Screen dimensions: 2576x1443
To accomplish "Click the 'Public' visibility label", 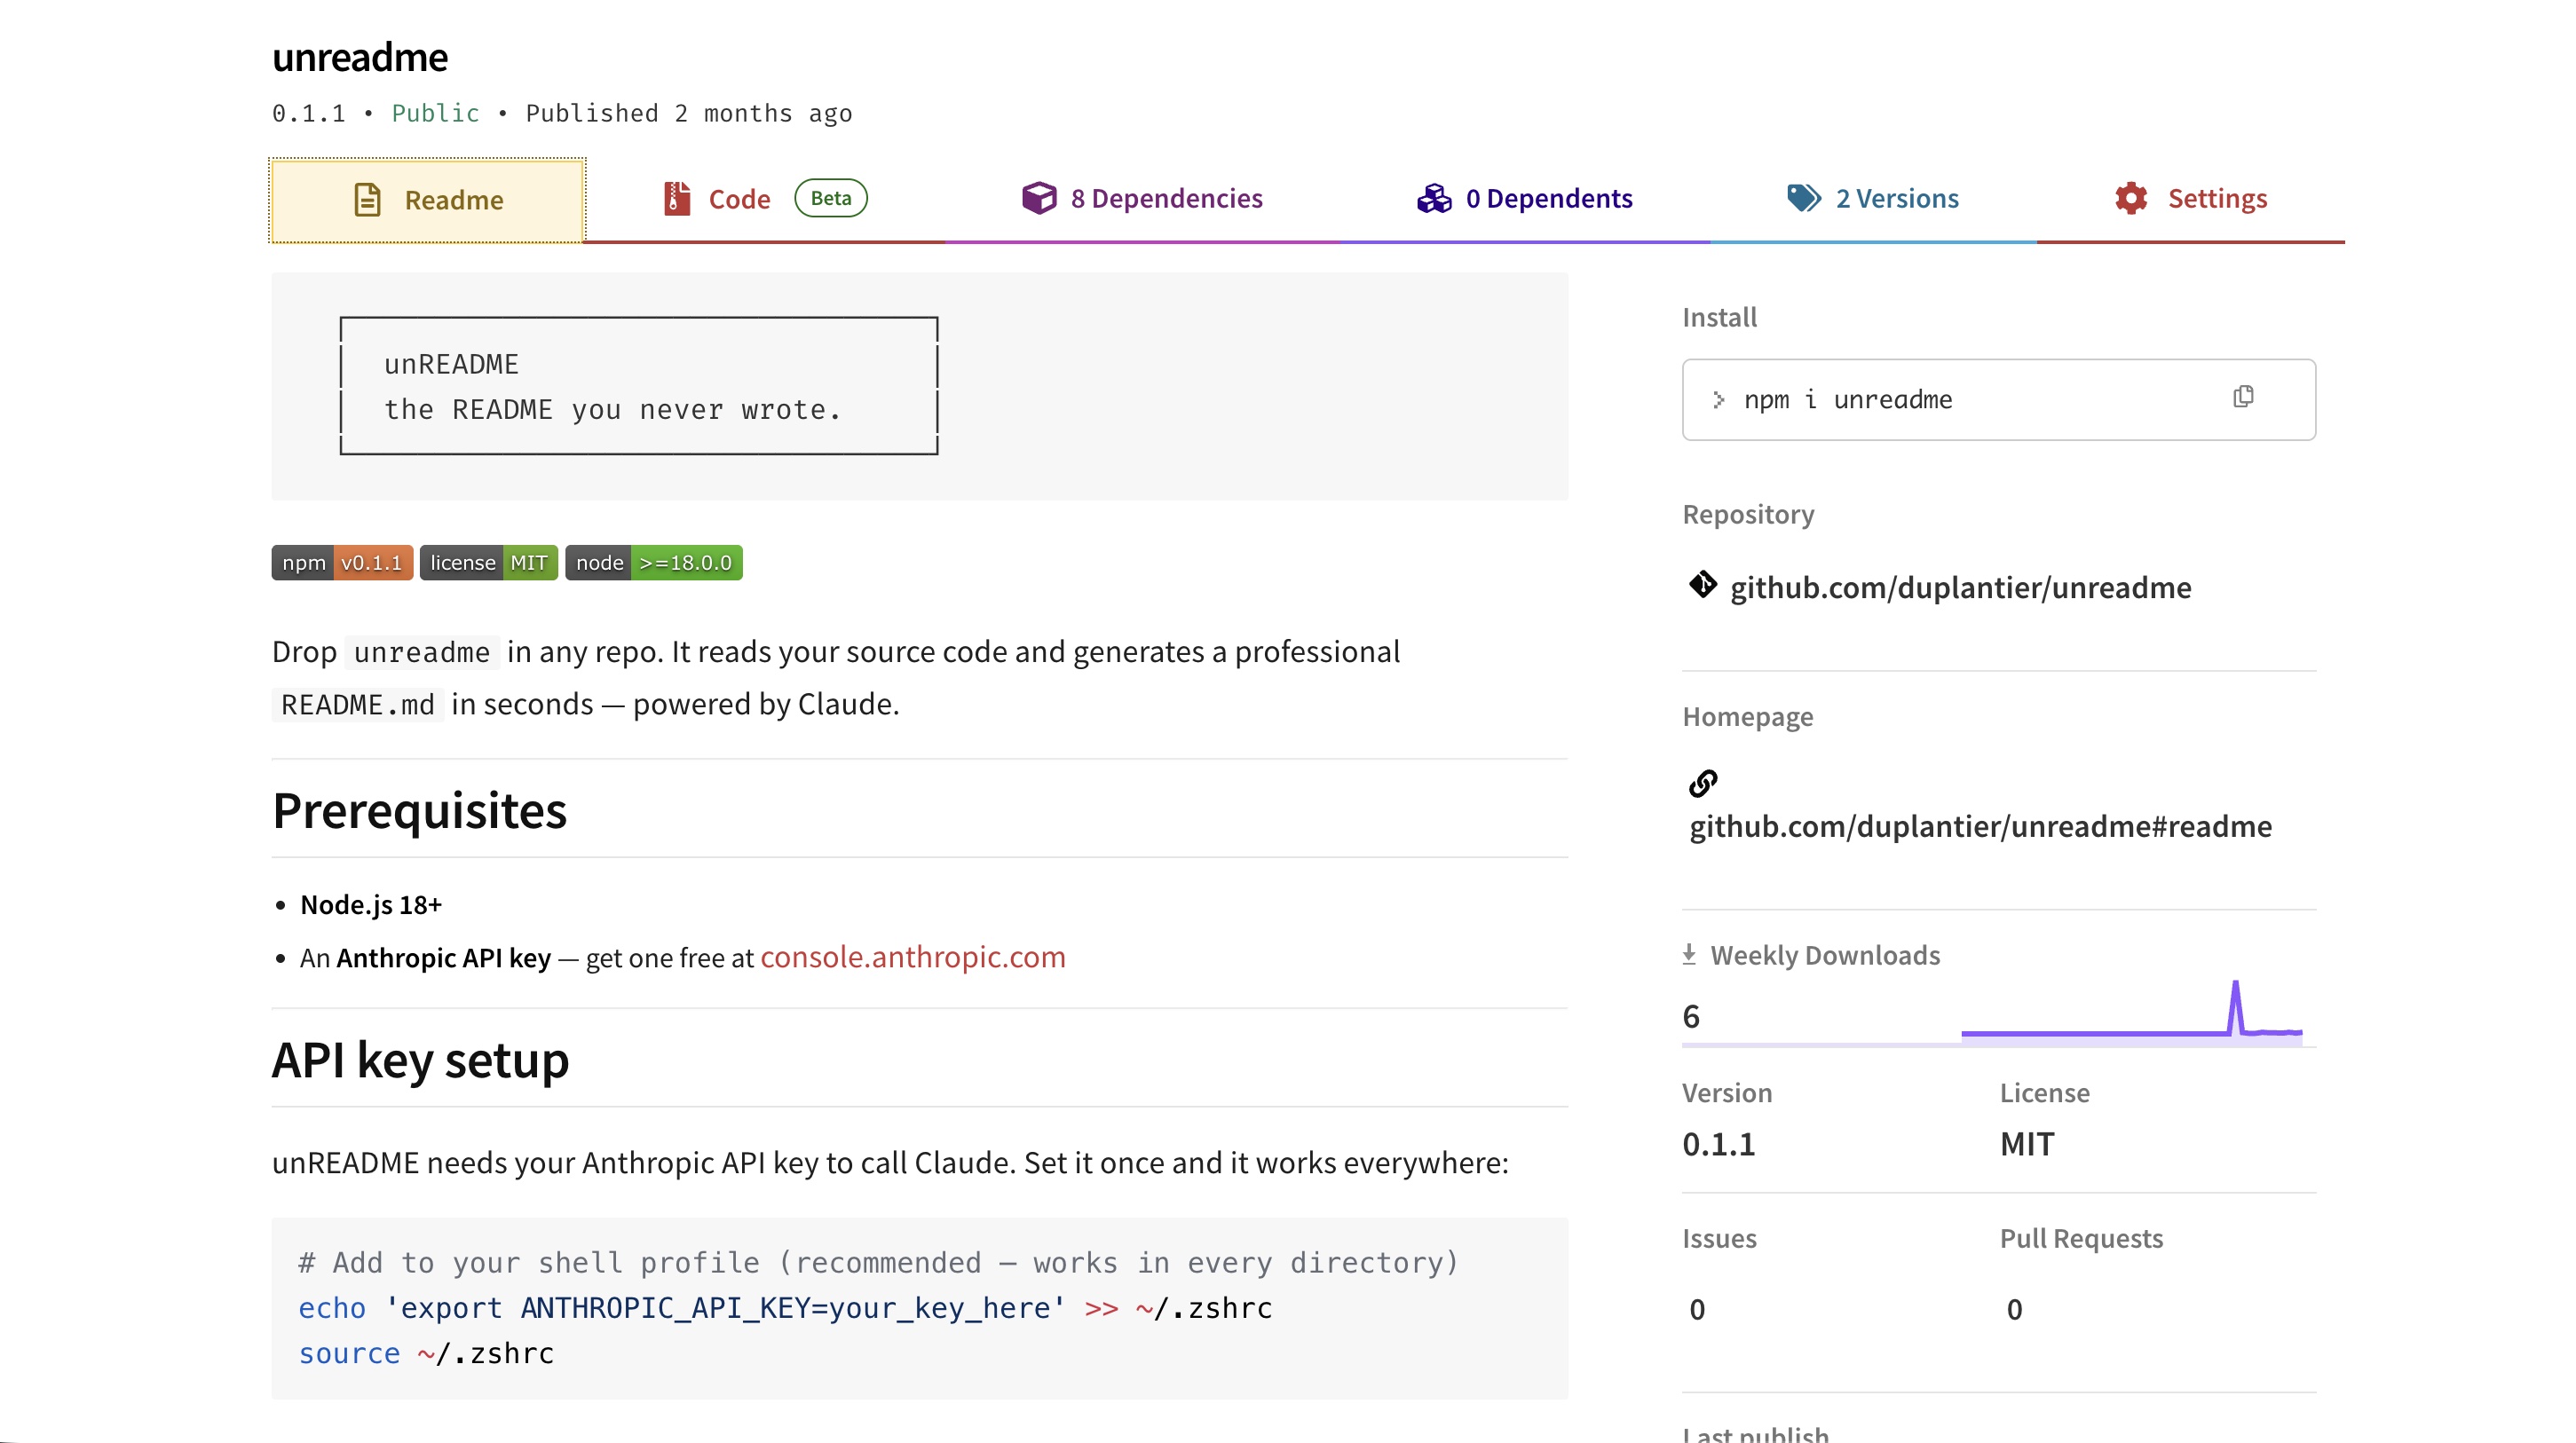I will pyautogui.click(x=435, y=113).
